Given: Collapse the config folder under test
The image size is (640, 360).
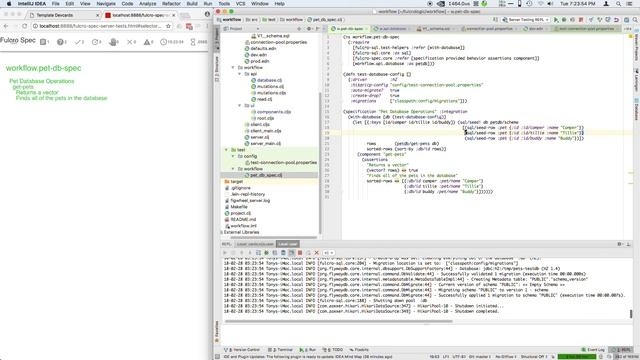Looking at the screenshot, I should [x=233, y=156].
